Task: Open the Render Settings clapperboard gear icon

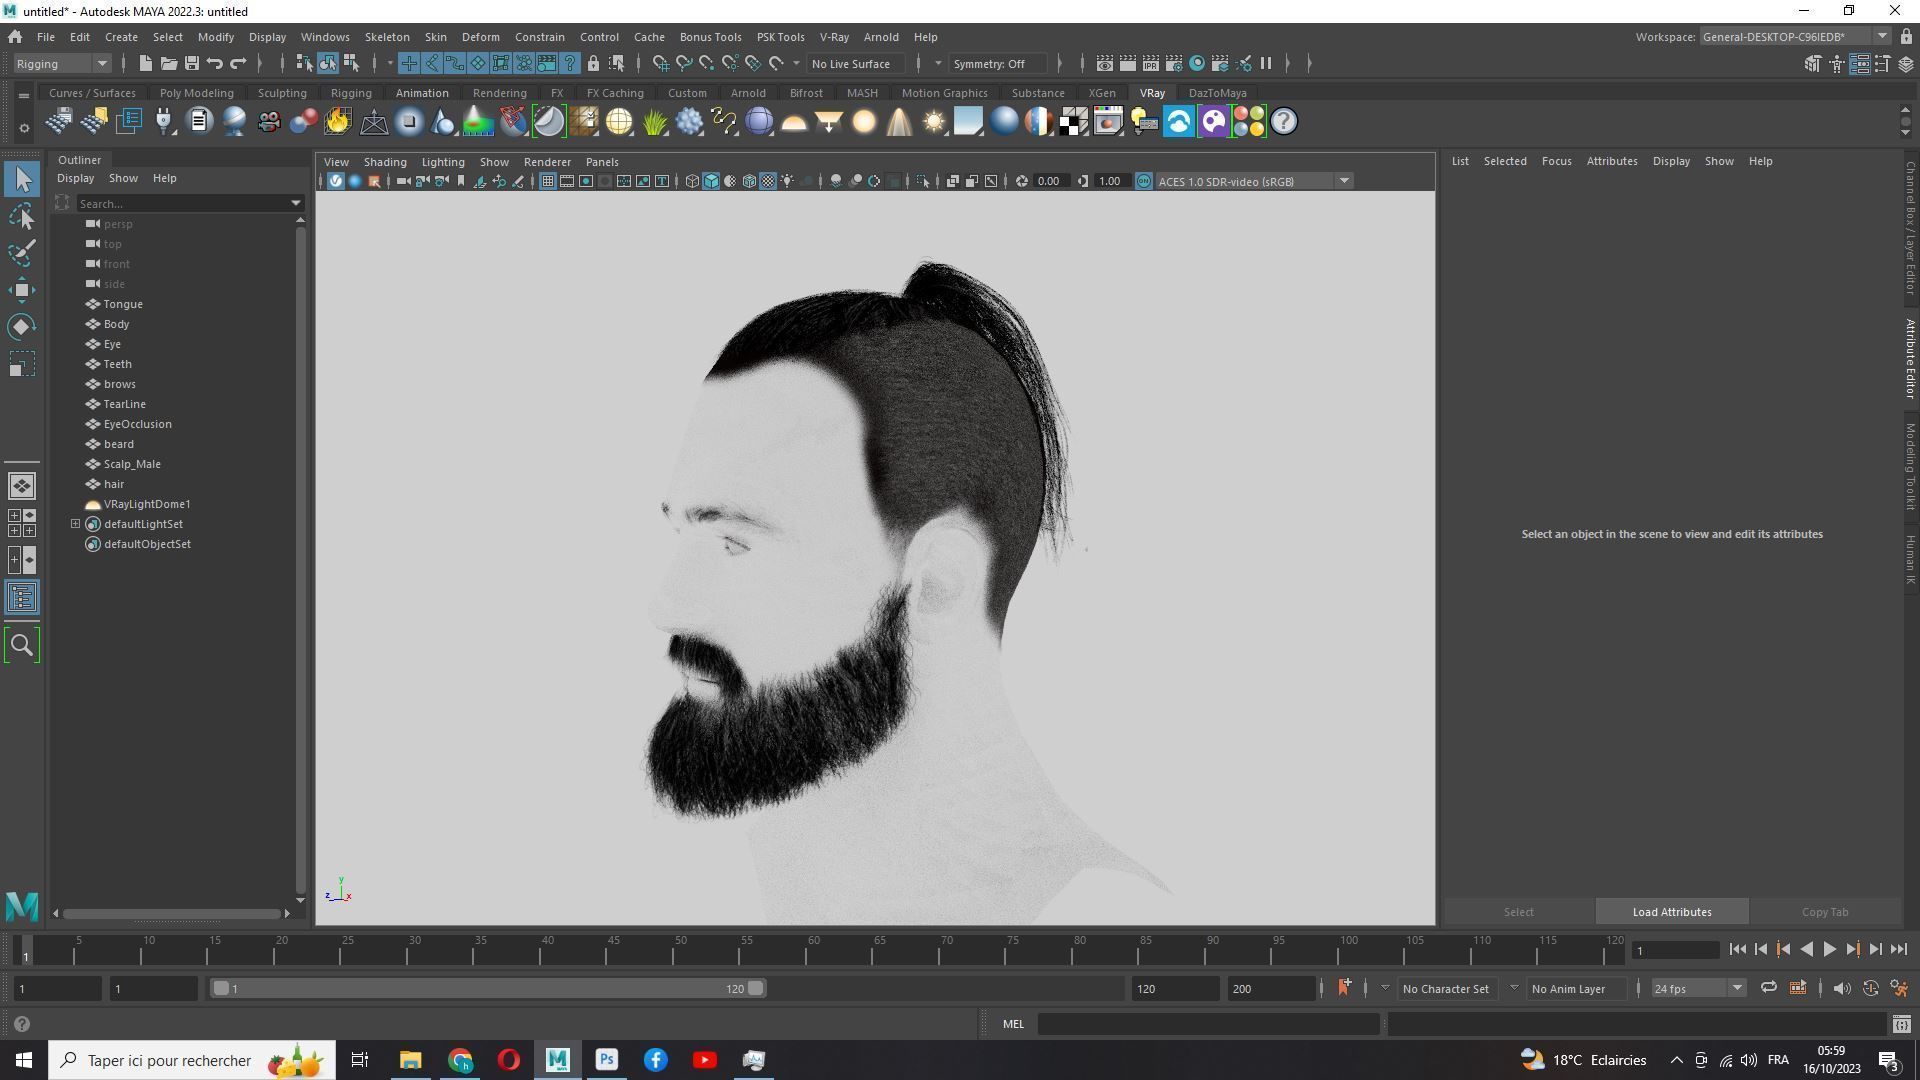Action: click(x=1174, y=64)
